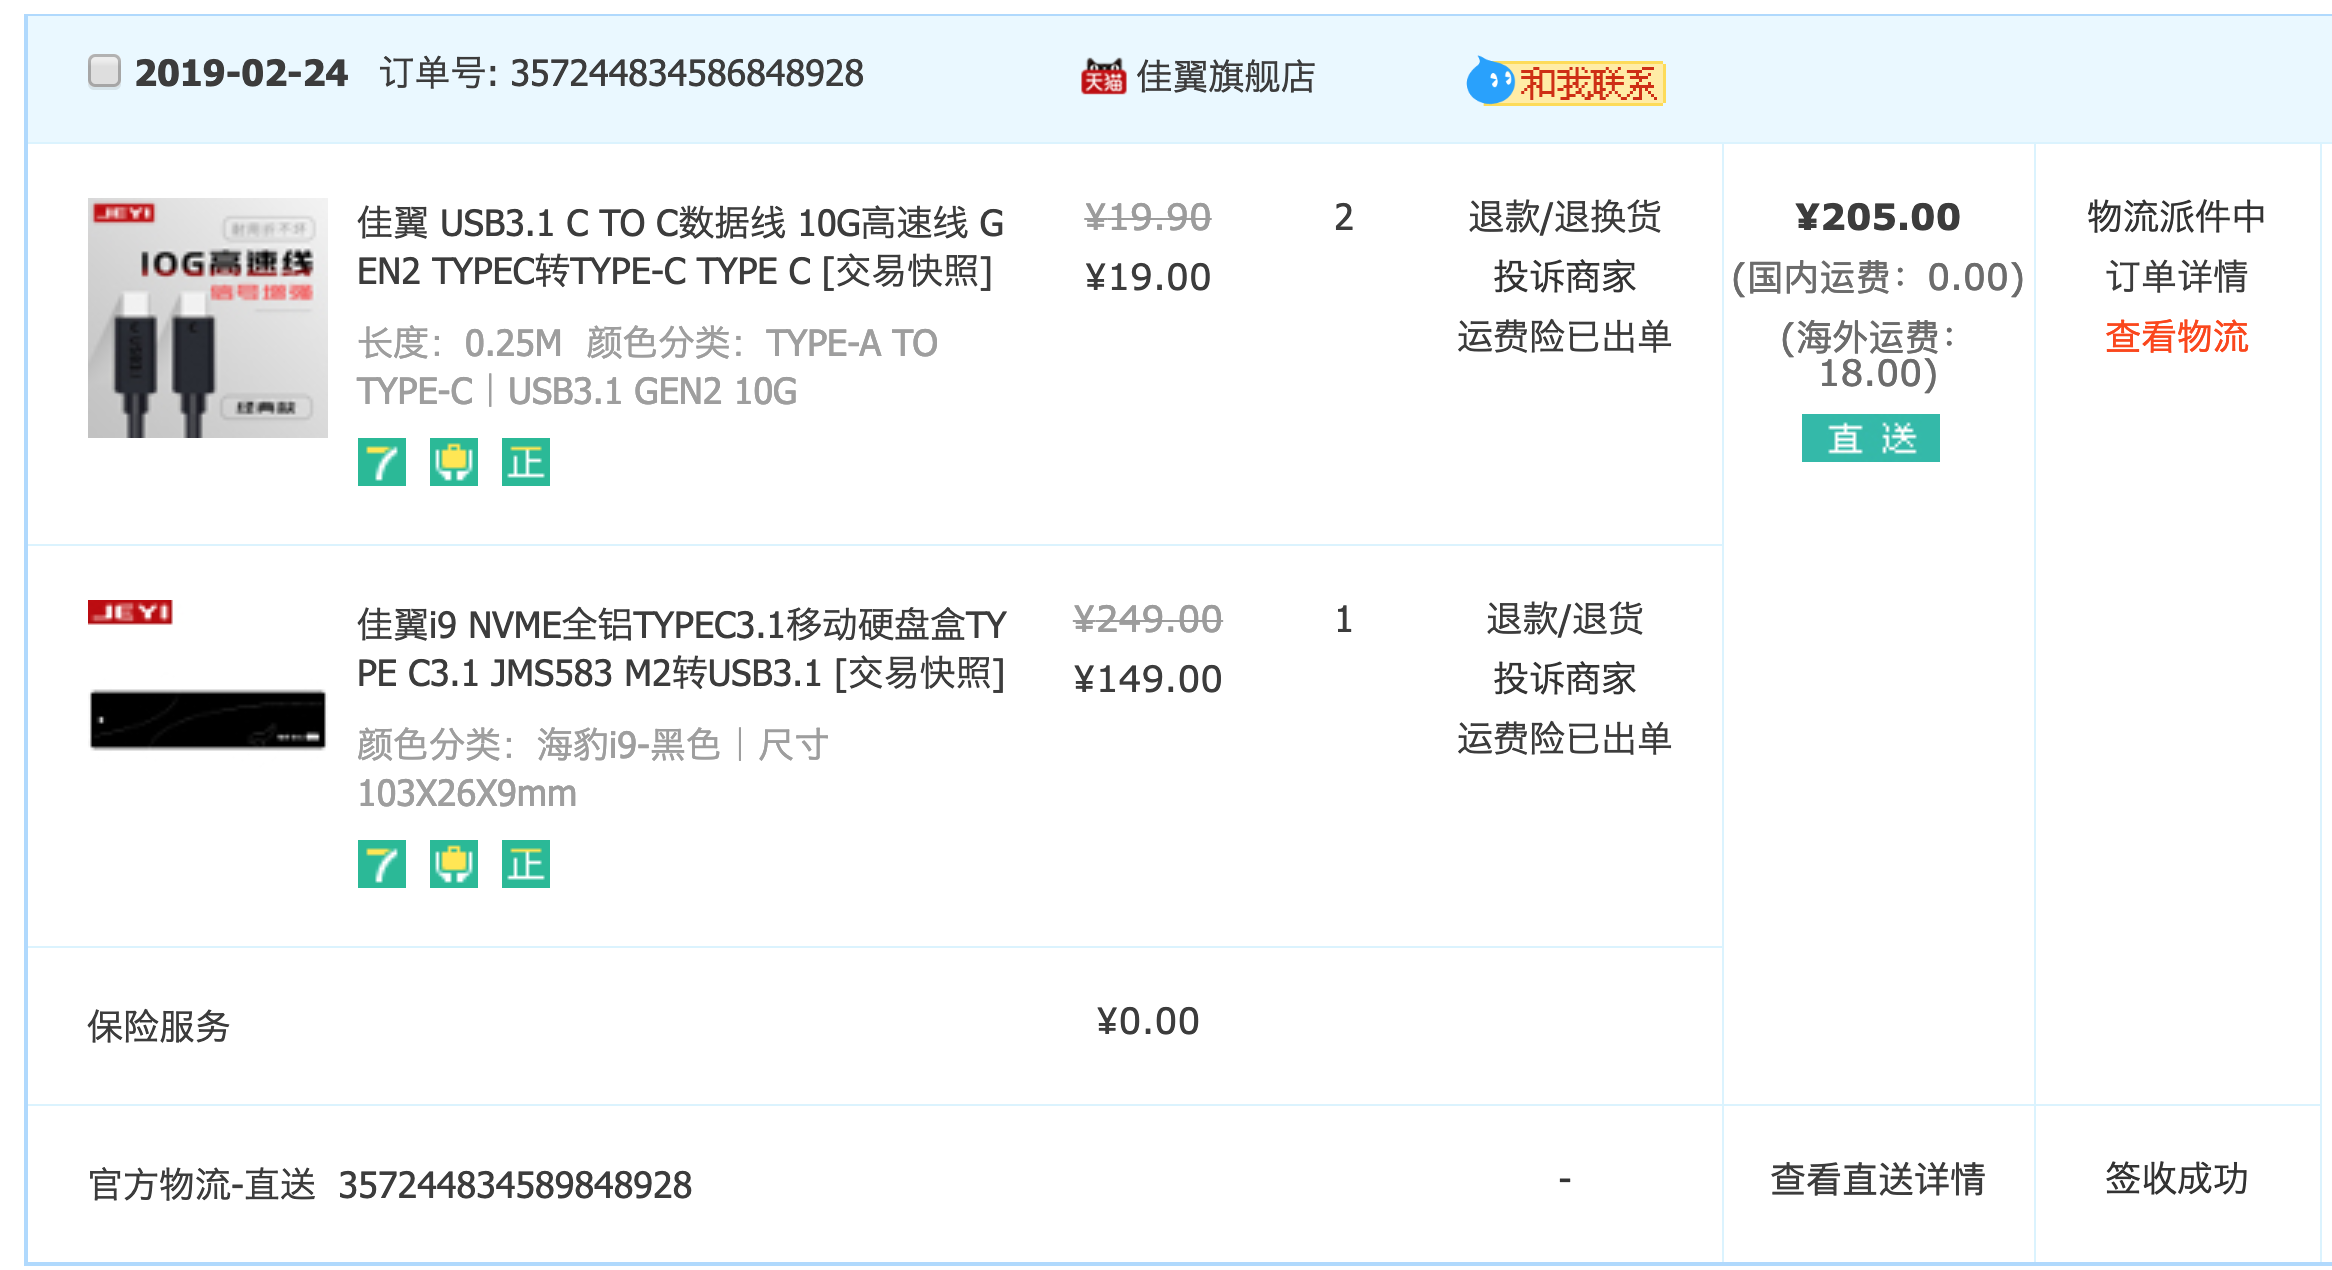Open 运费险已出单 for the cable item
The image size is (2332, 1270).
coord(1565,337)
